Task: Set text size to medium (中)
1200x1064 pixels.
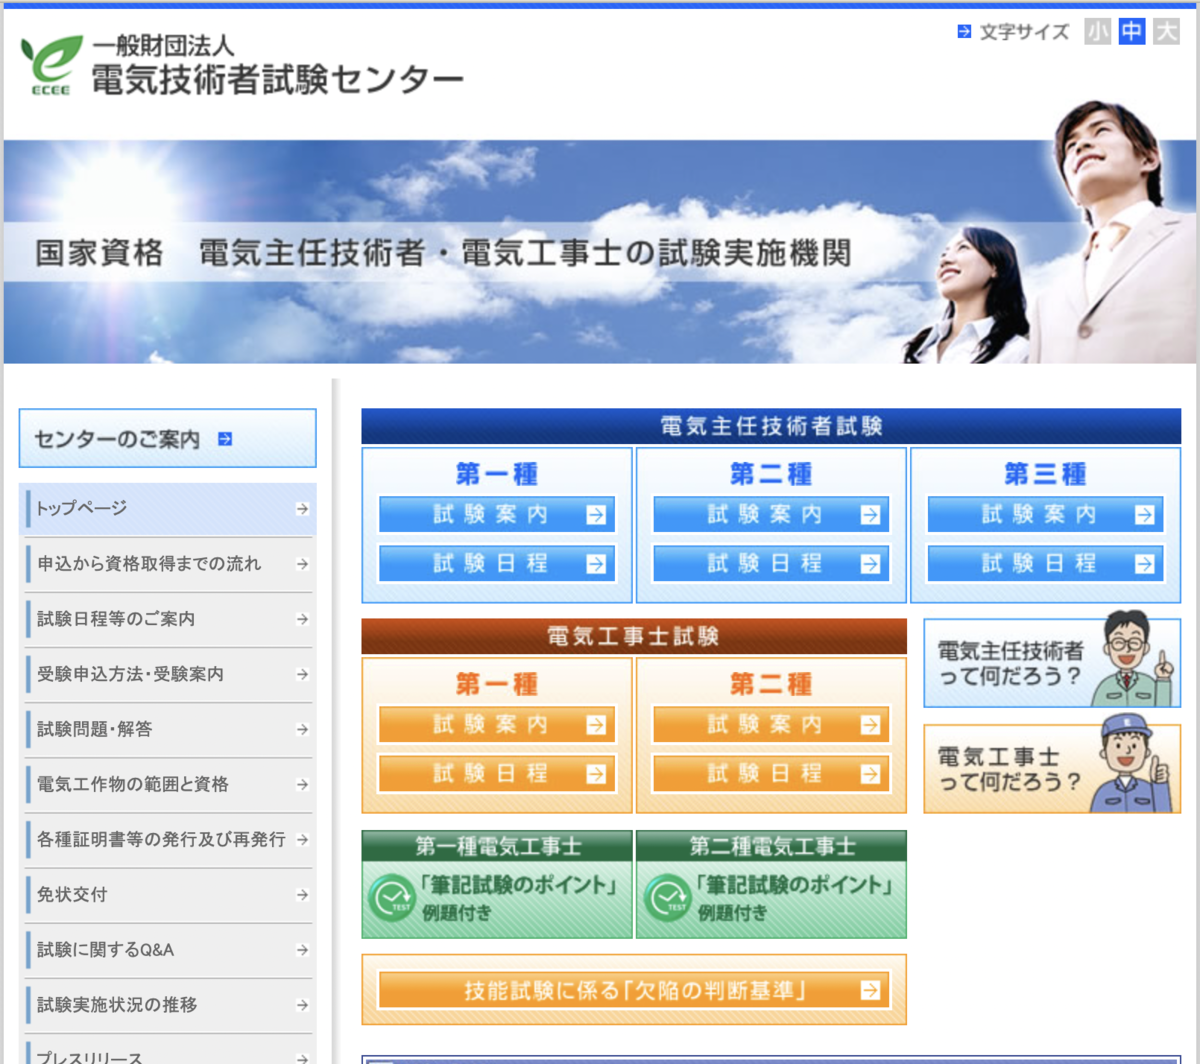Action: [1132, 32]
